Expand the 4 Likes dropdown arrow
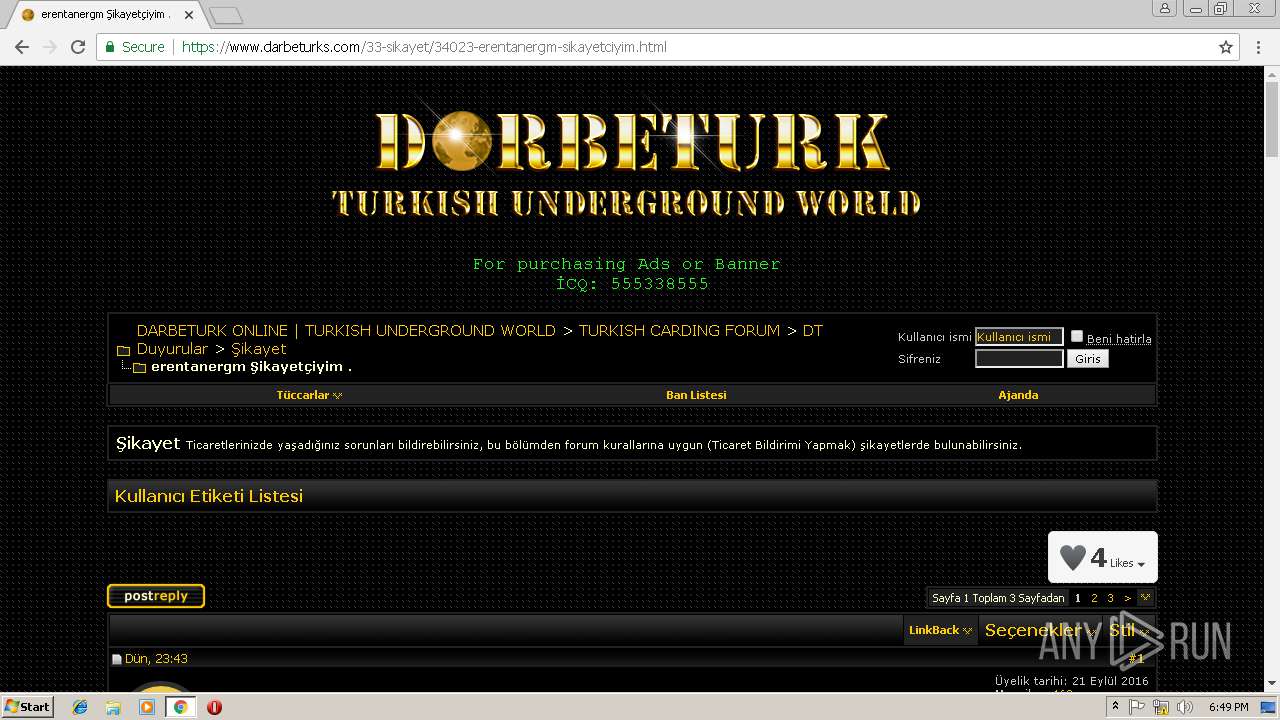Image resolution: width=1280 pixels, height=720 pixels. (1141, 565)
